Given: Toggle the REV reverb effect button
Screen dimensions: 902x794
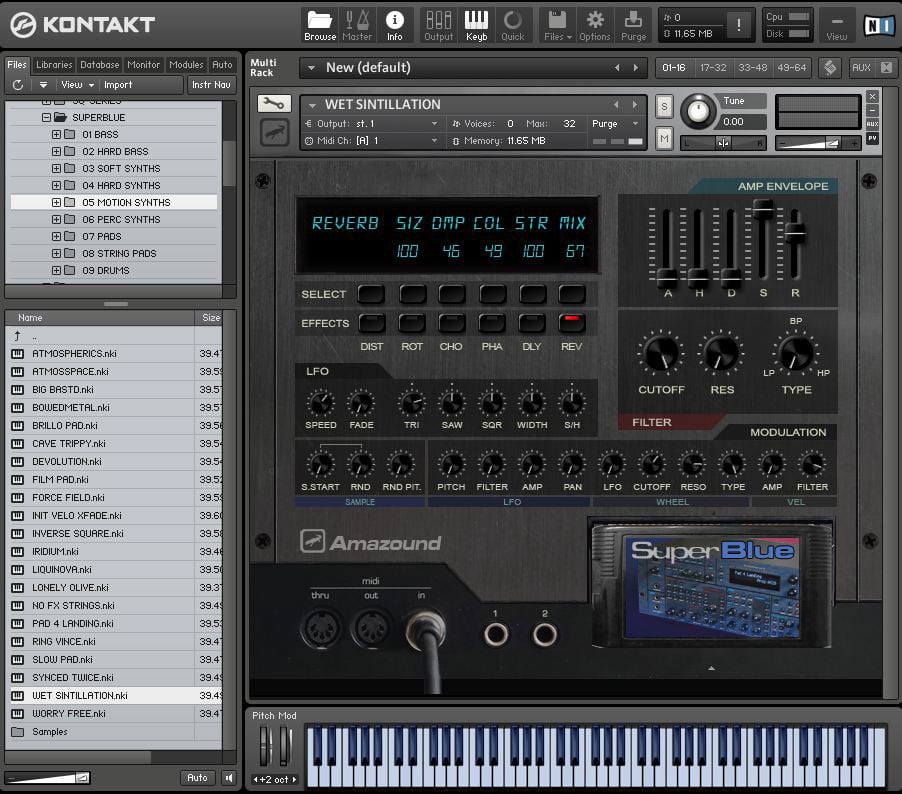Looking at the screenshot, I should tap(571, 323).
